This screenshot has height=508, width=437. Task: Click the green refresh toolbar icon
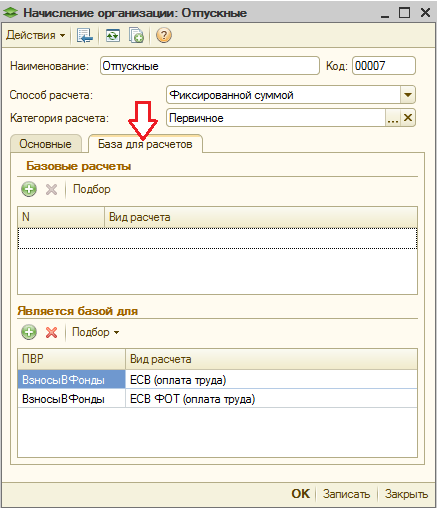pos(113,35)
